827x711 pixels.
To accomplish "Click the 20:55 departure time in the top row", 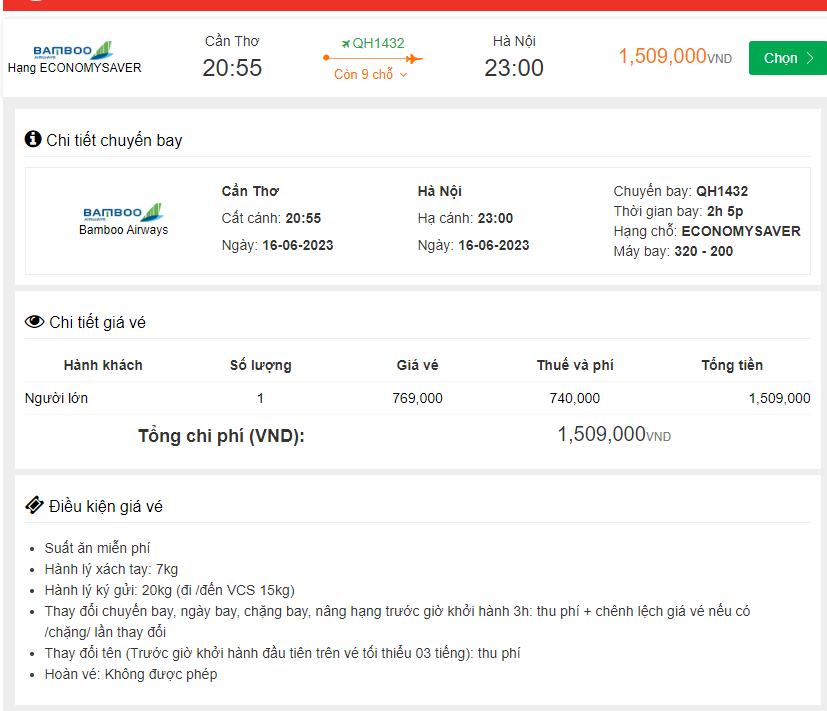I will point(232,68).
